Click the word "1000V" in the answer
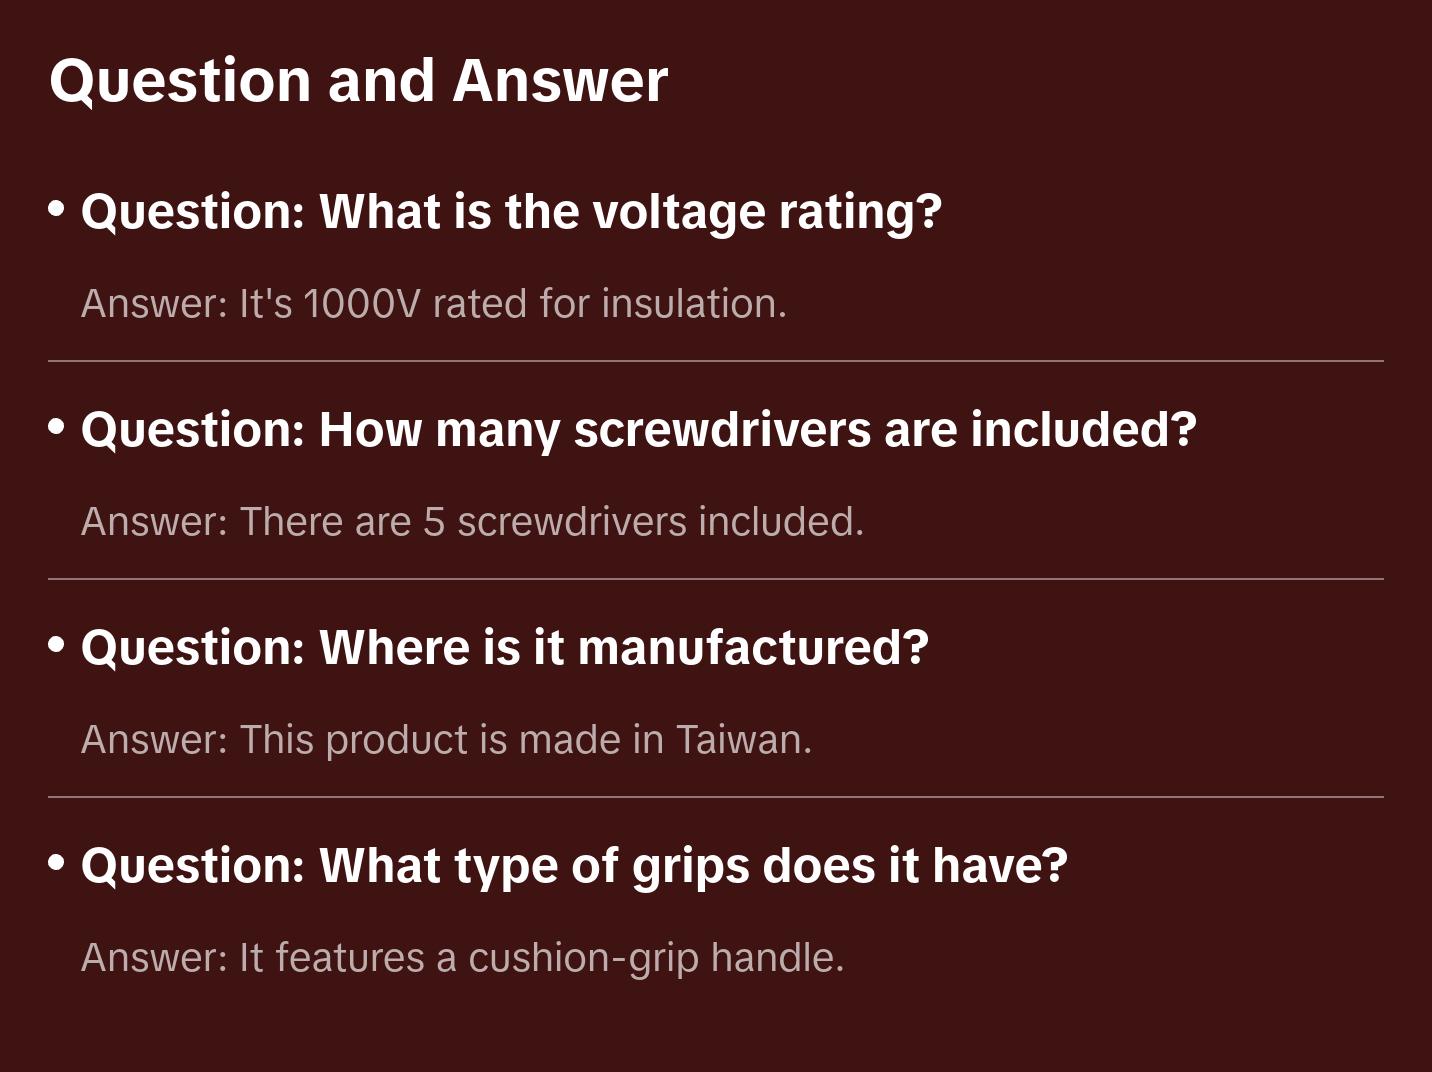Image resolution: width=1432 pixels, height=1072 pixels. tap(362, 304)
